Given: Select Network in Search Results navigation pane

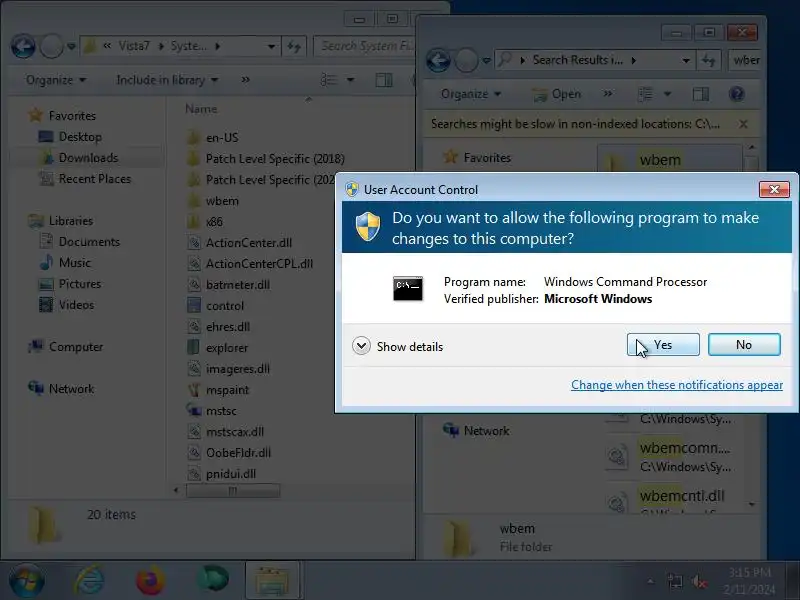Looking at the screenshot, I should [x=476, y=431].
